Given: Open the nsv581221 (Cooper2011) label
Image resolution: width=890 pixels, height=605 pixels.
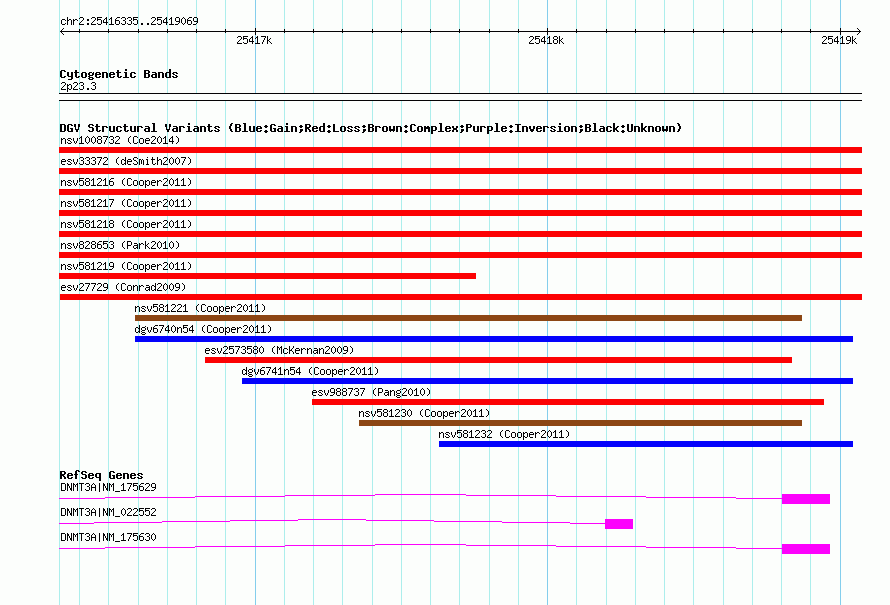Looking at the screenshot, I should pos(200,308).
